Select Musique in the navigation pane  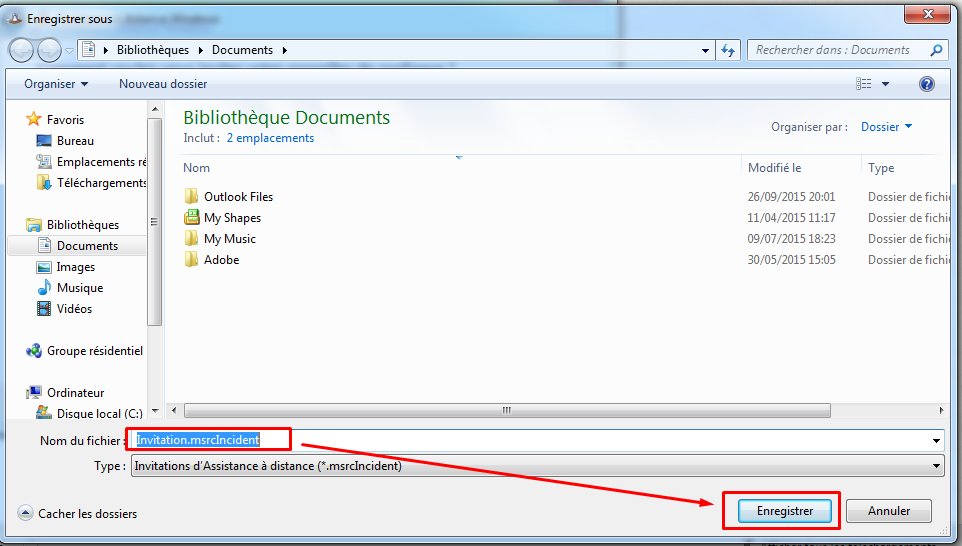point(80,288)
